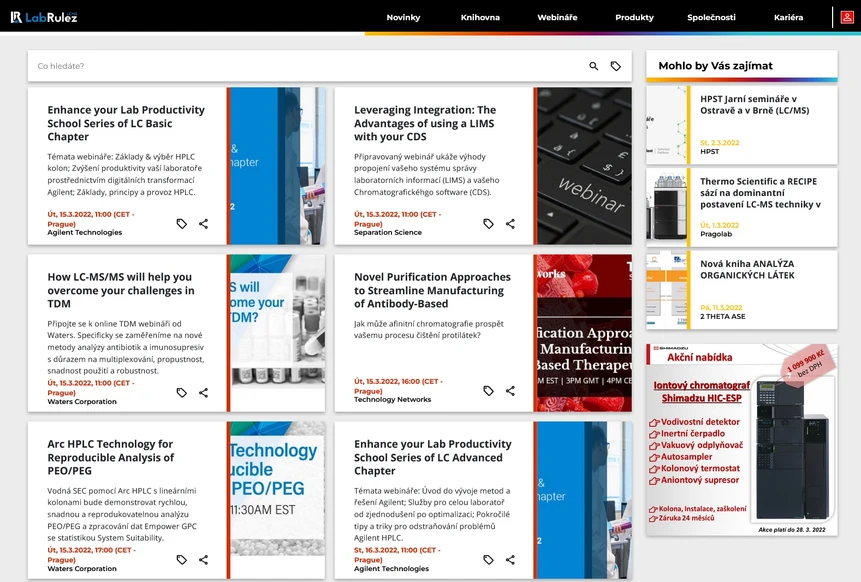
Task: Click tag icon on LIMS with CDS card
Action: tap(488, 223)
